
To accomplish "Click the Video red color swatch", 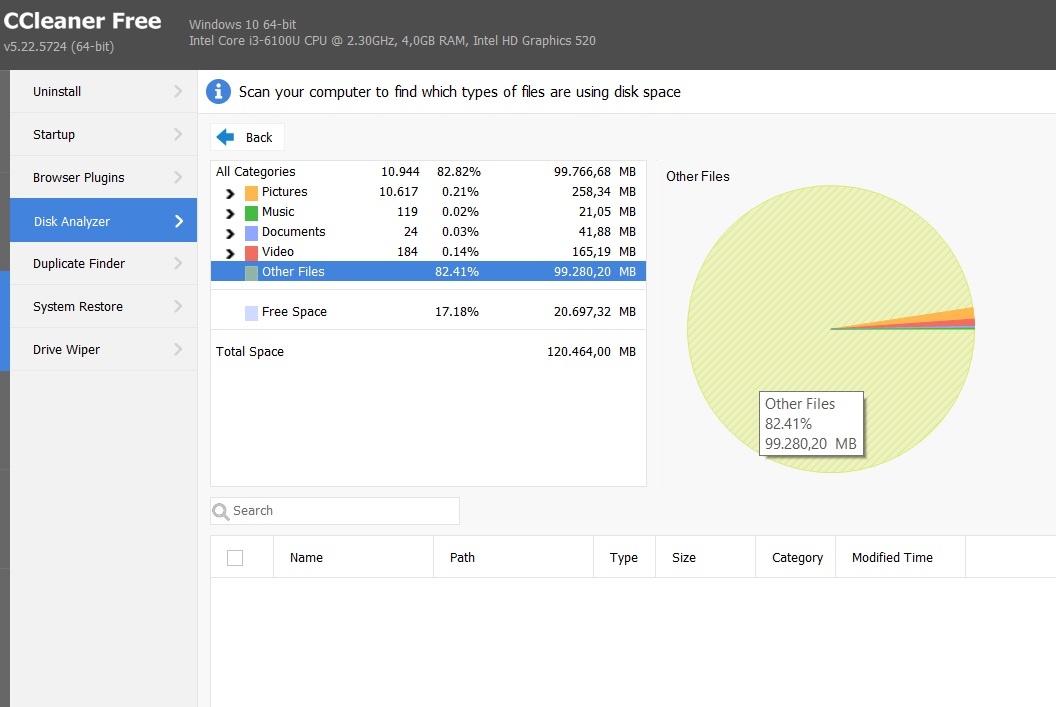I will 251,253.
